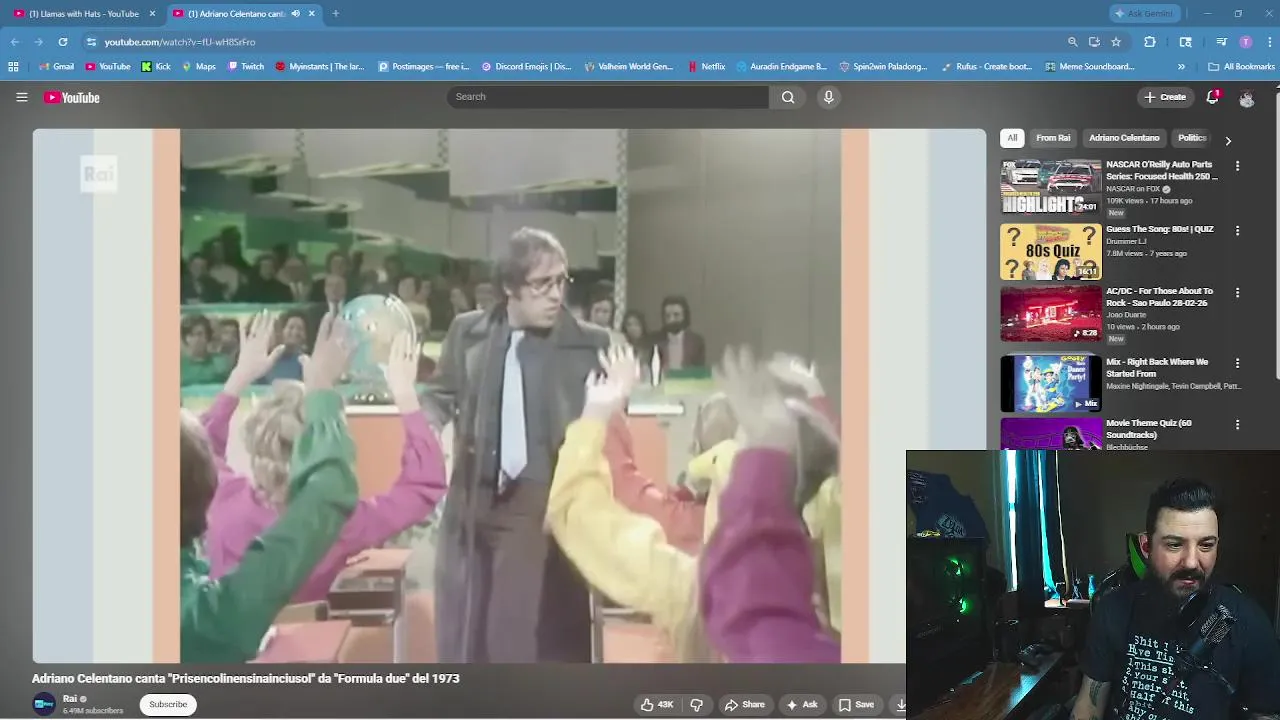Open options for Movie Theme Quiz video
This screenshot has width=1280, height=720.
[1237, 425]
